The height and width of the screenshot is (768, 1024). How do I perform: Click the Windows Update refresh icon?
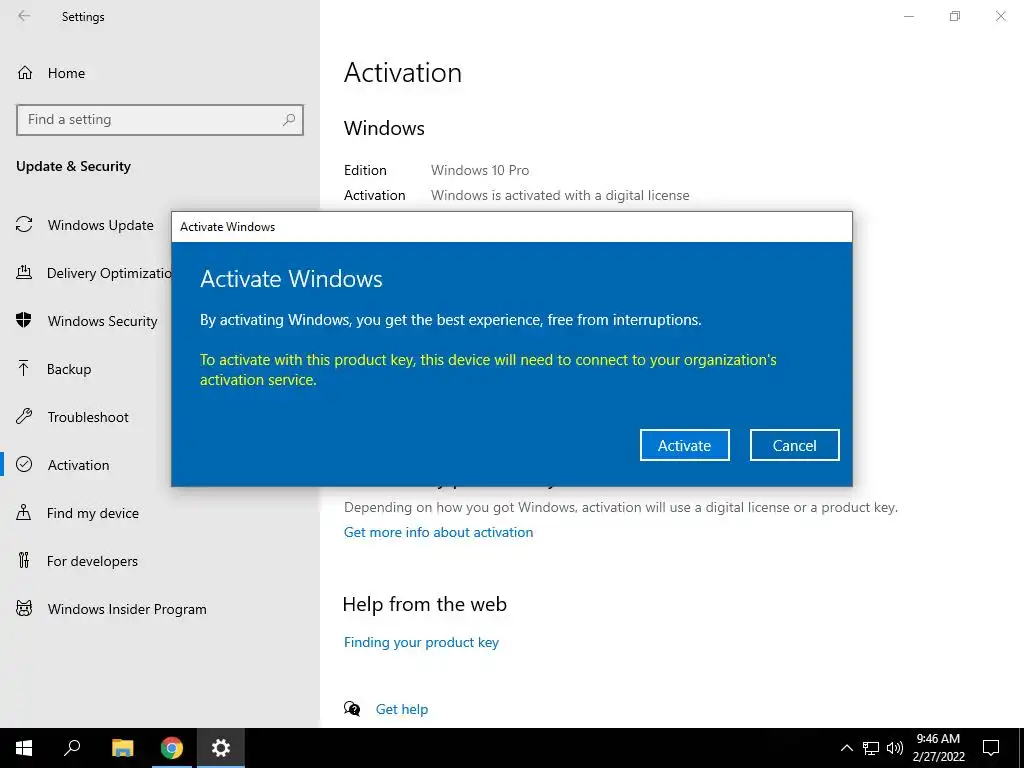point(24,225)
